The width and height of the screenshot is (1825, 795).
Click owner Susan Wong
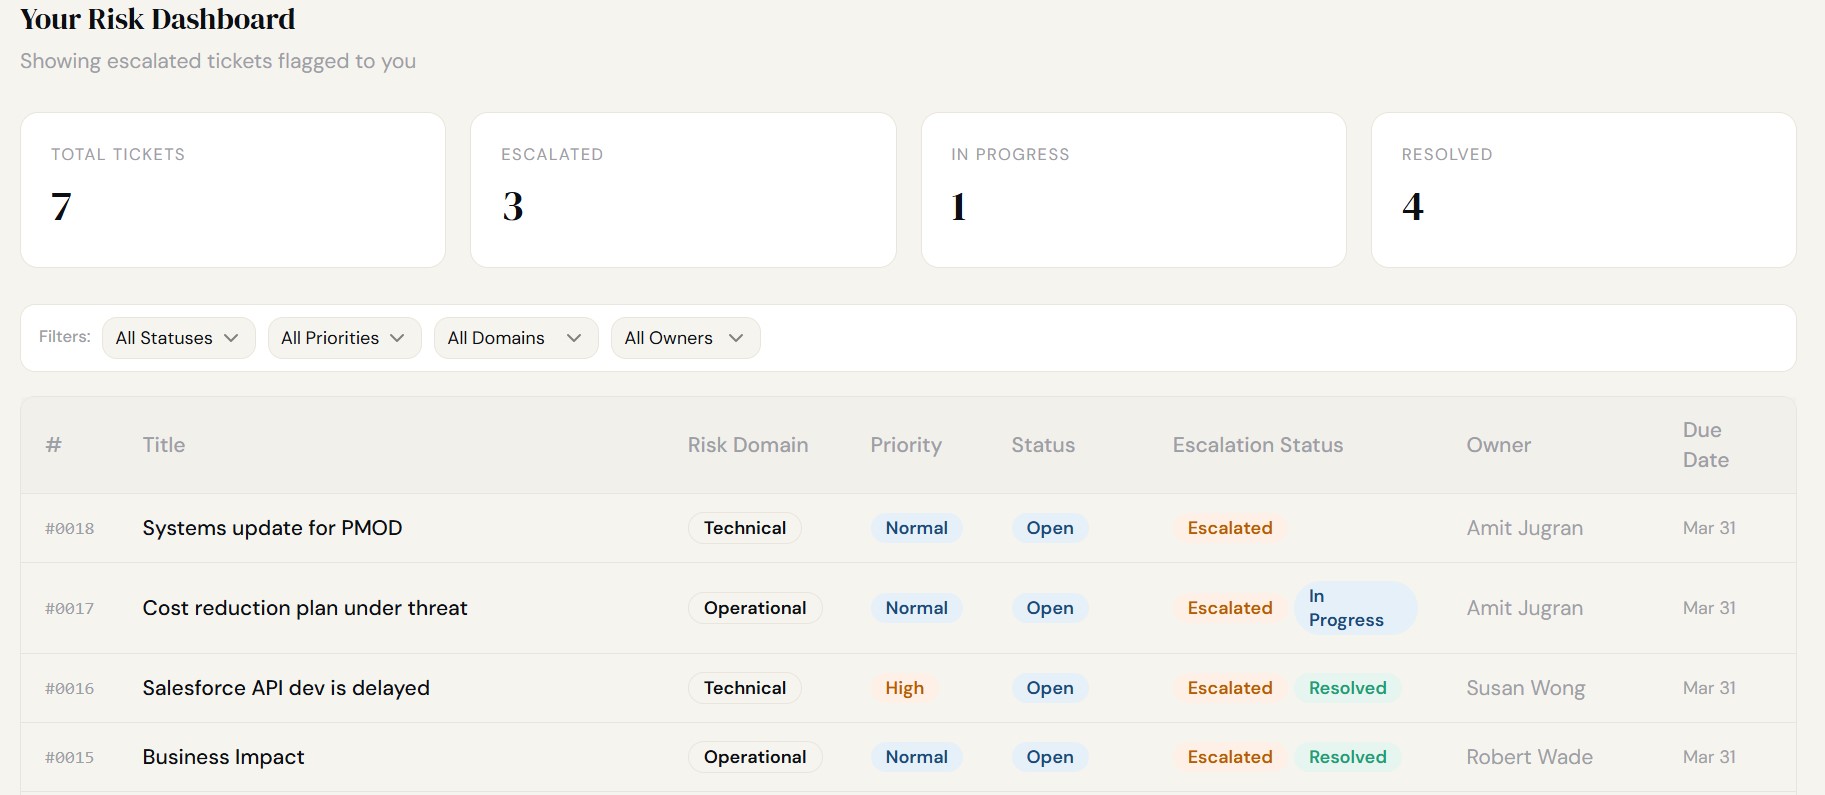1526,688
